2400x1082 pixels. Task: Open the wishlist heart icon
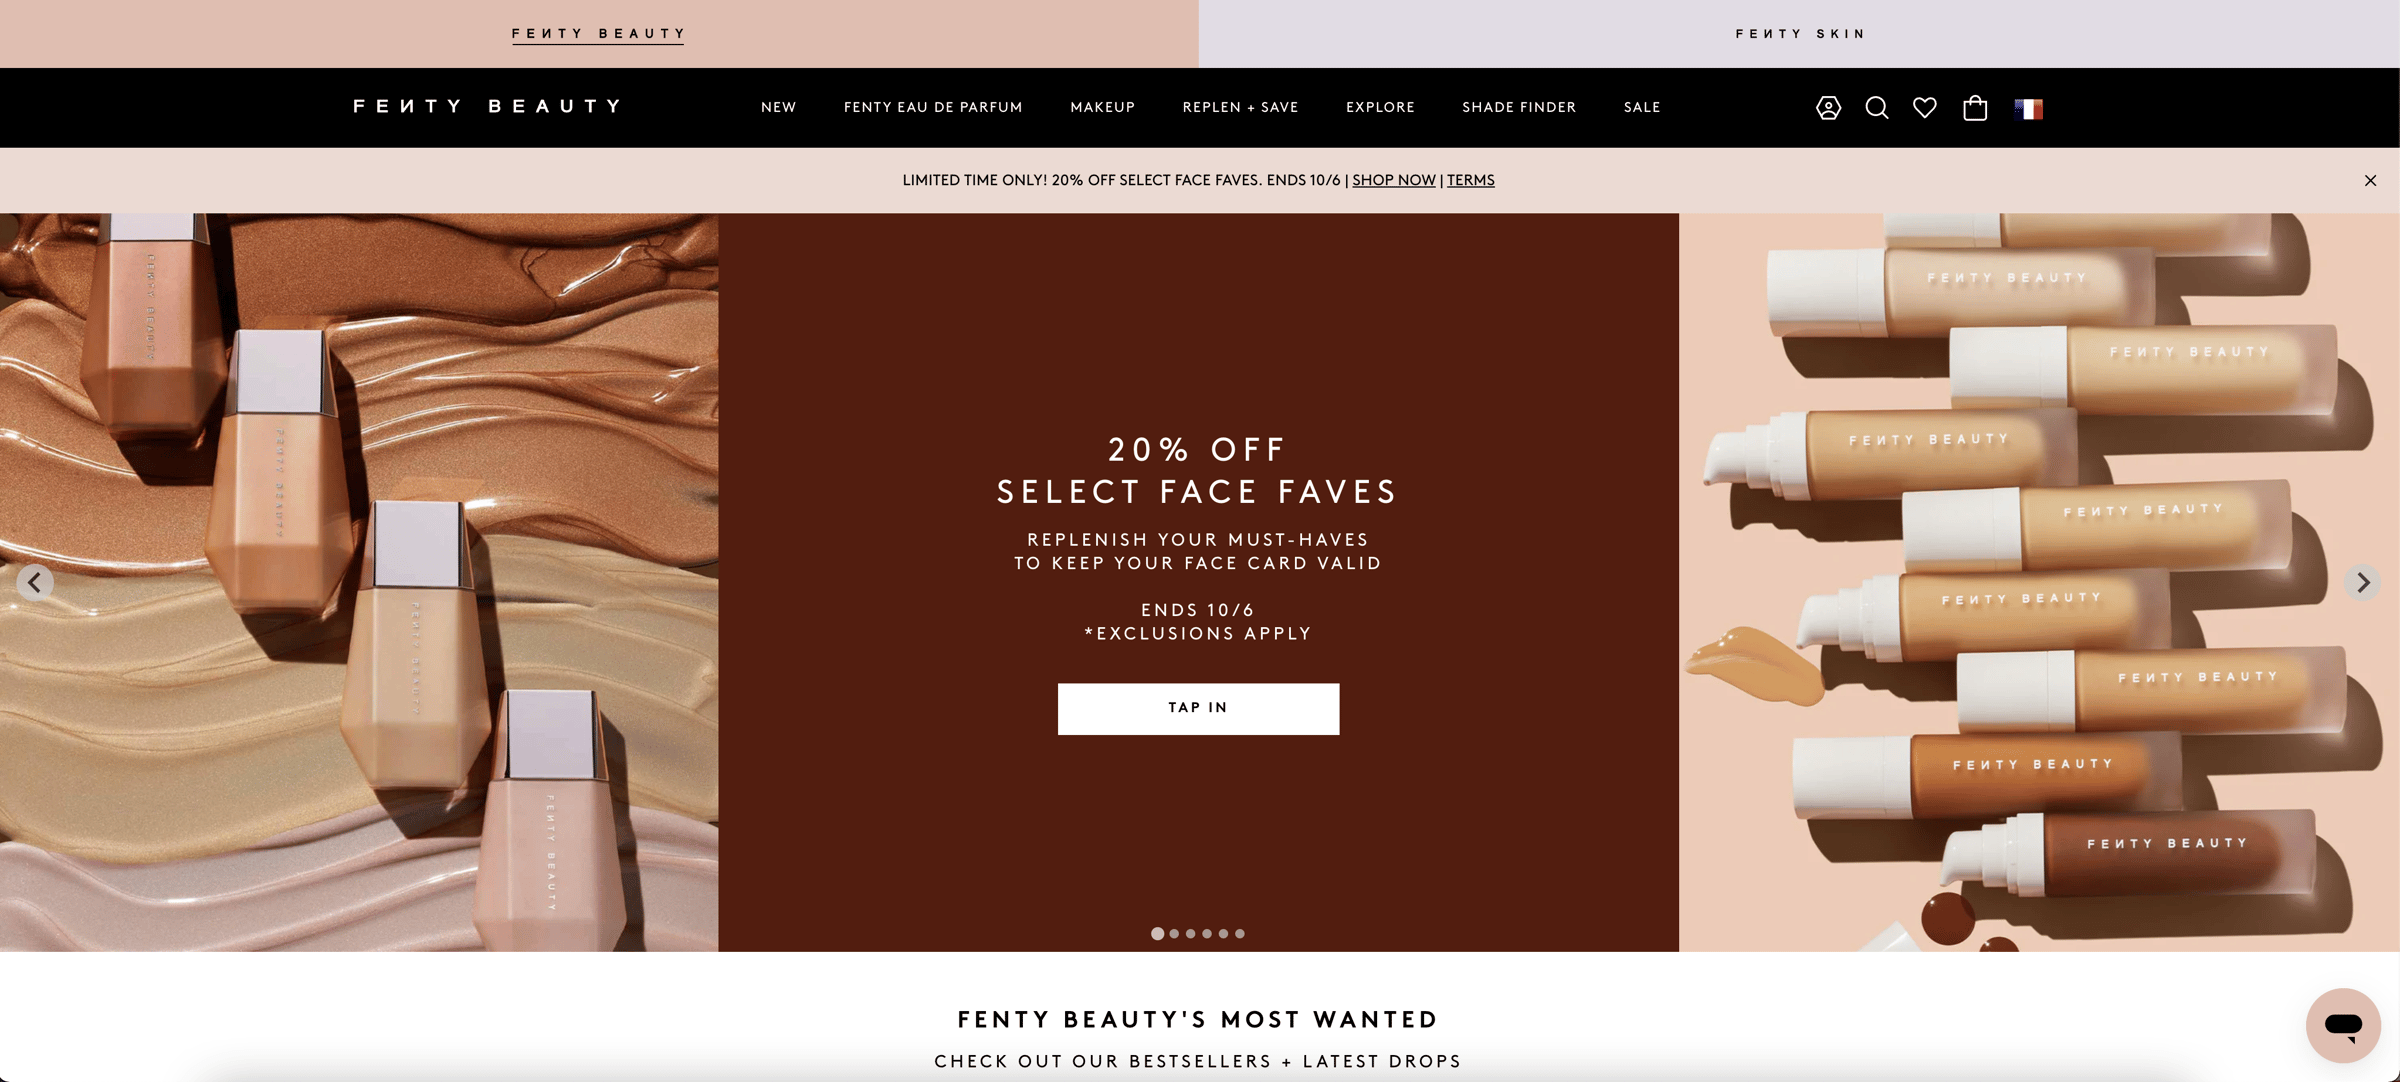pyautogui.click(x=1925, y=108)
